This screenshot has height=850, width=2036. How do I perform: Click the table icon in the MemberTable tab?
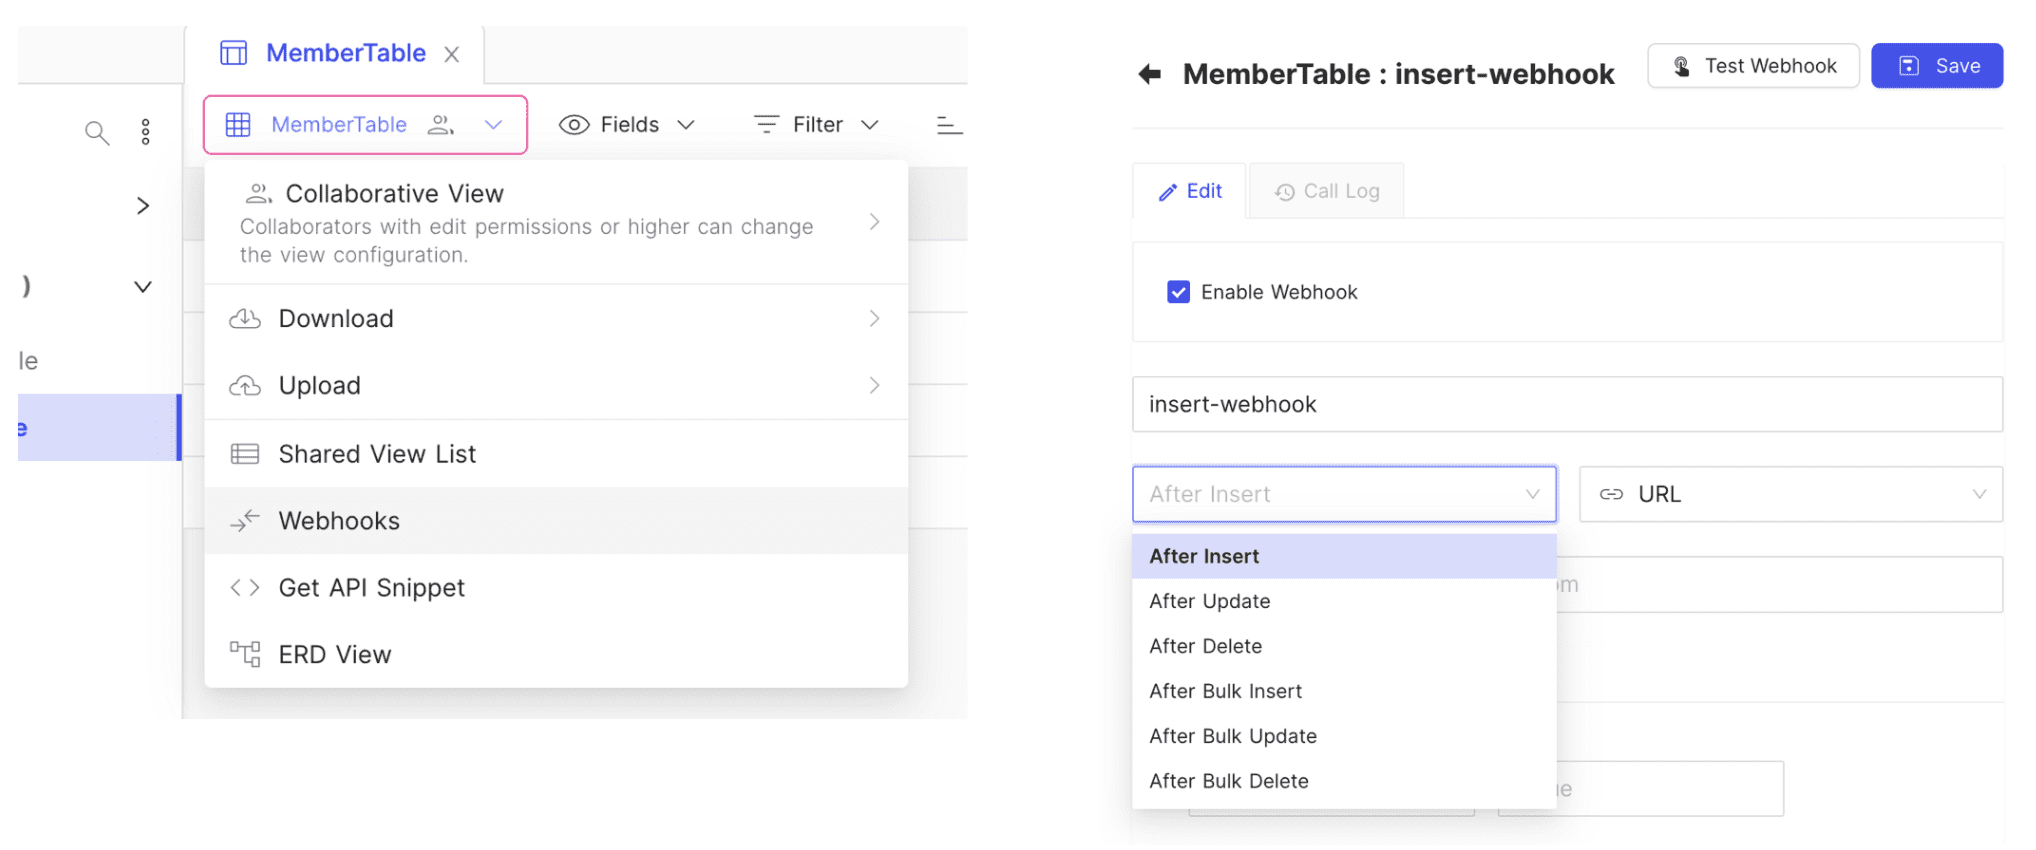click(x=234, y=53)
